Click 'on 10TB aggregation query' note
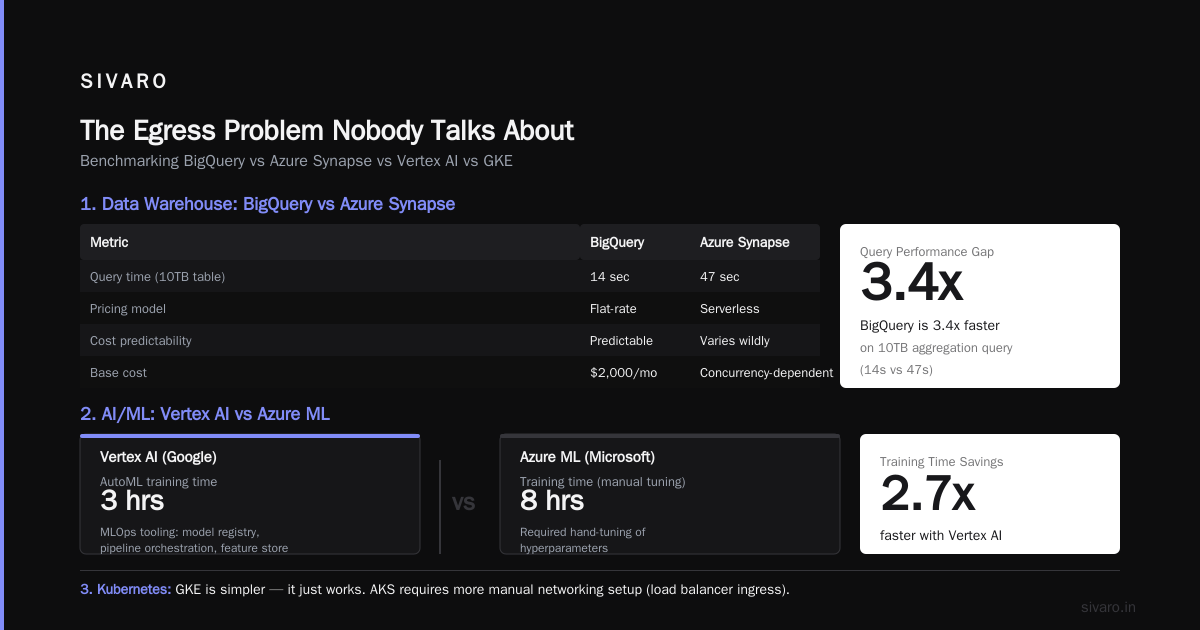Image resolution: width=1200 pixels, height=630 pixels. click(x=936, y=348)
